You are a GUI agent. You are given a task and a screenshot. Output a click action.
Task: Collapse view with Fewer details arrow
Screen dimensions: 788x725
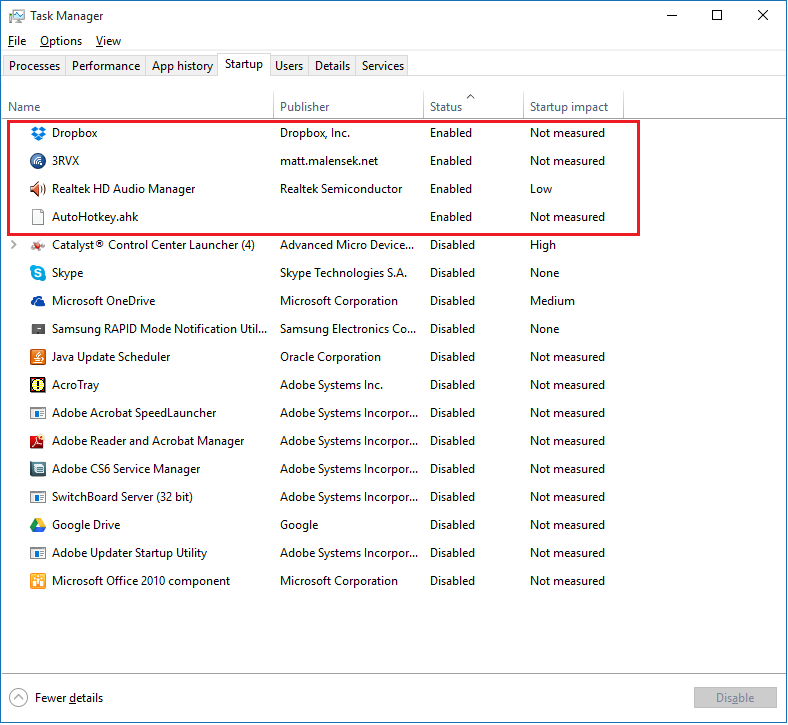[18, 698]
